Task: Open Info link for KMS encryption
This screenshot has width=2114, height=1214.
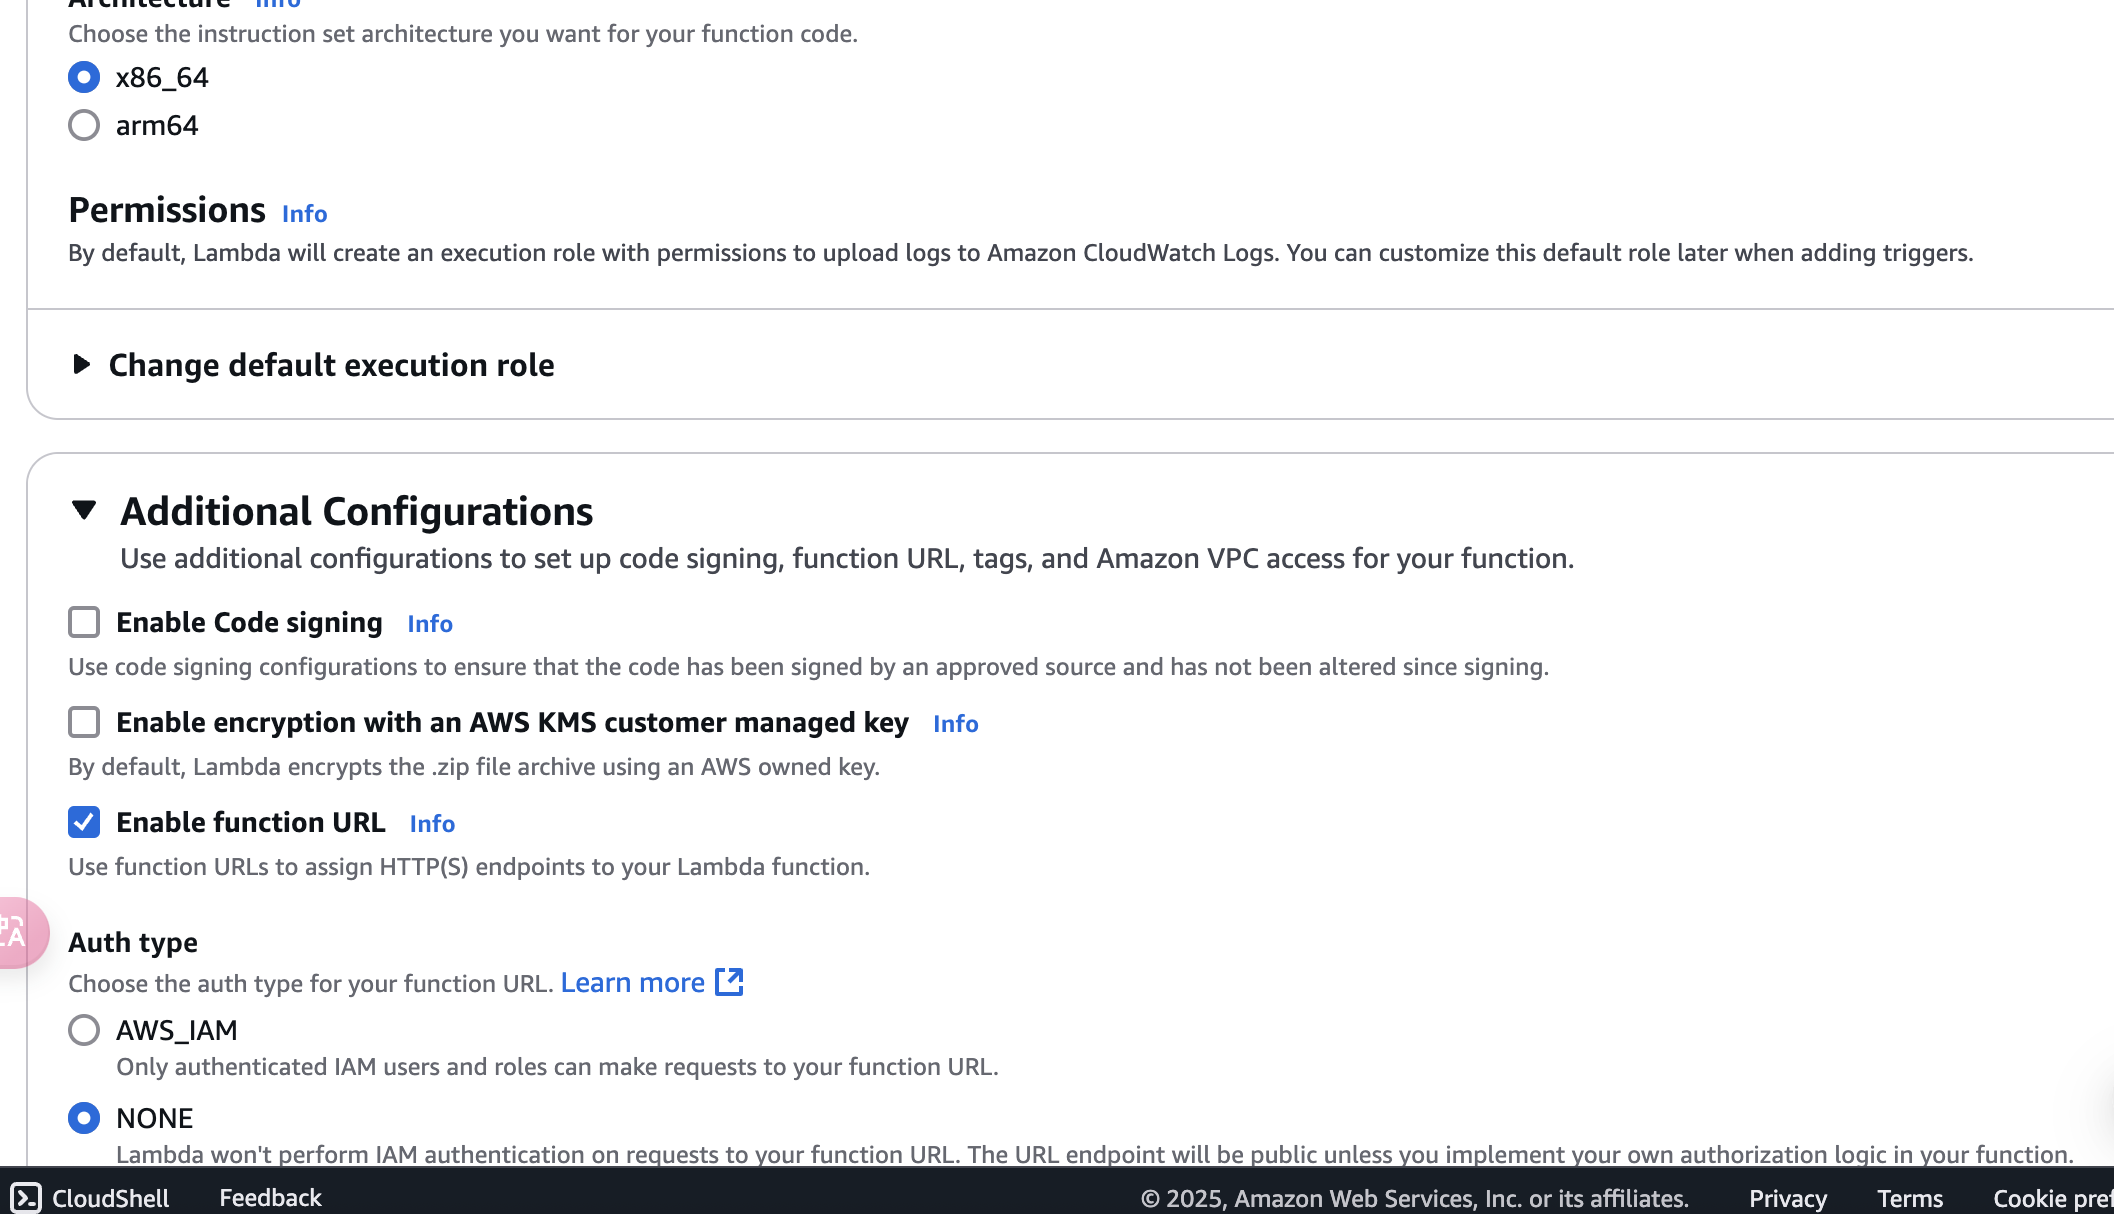Action: (x=955, y=723)
